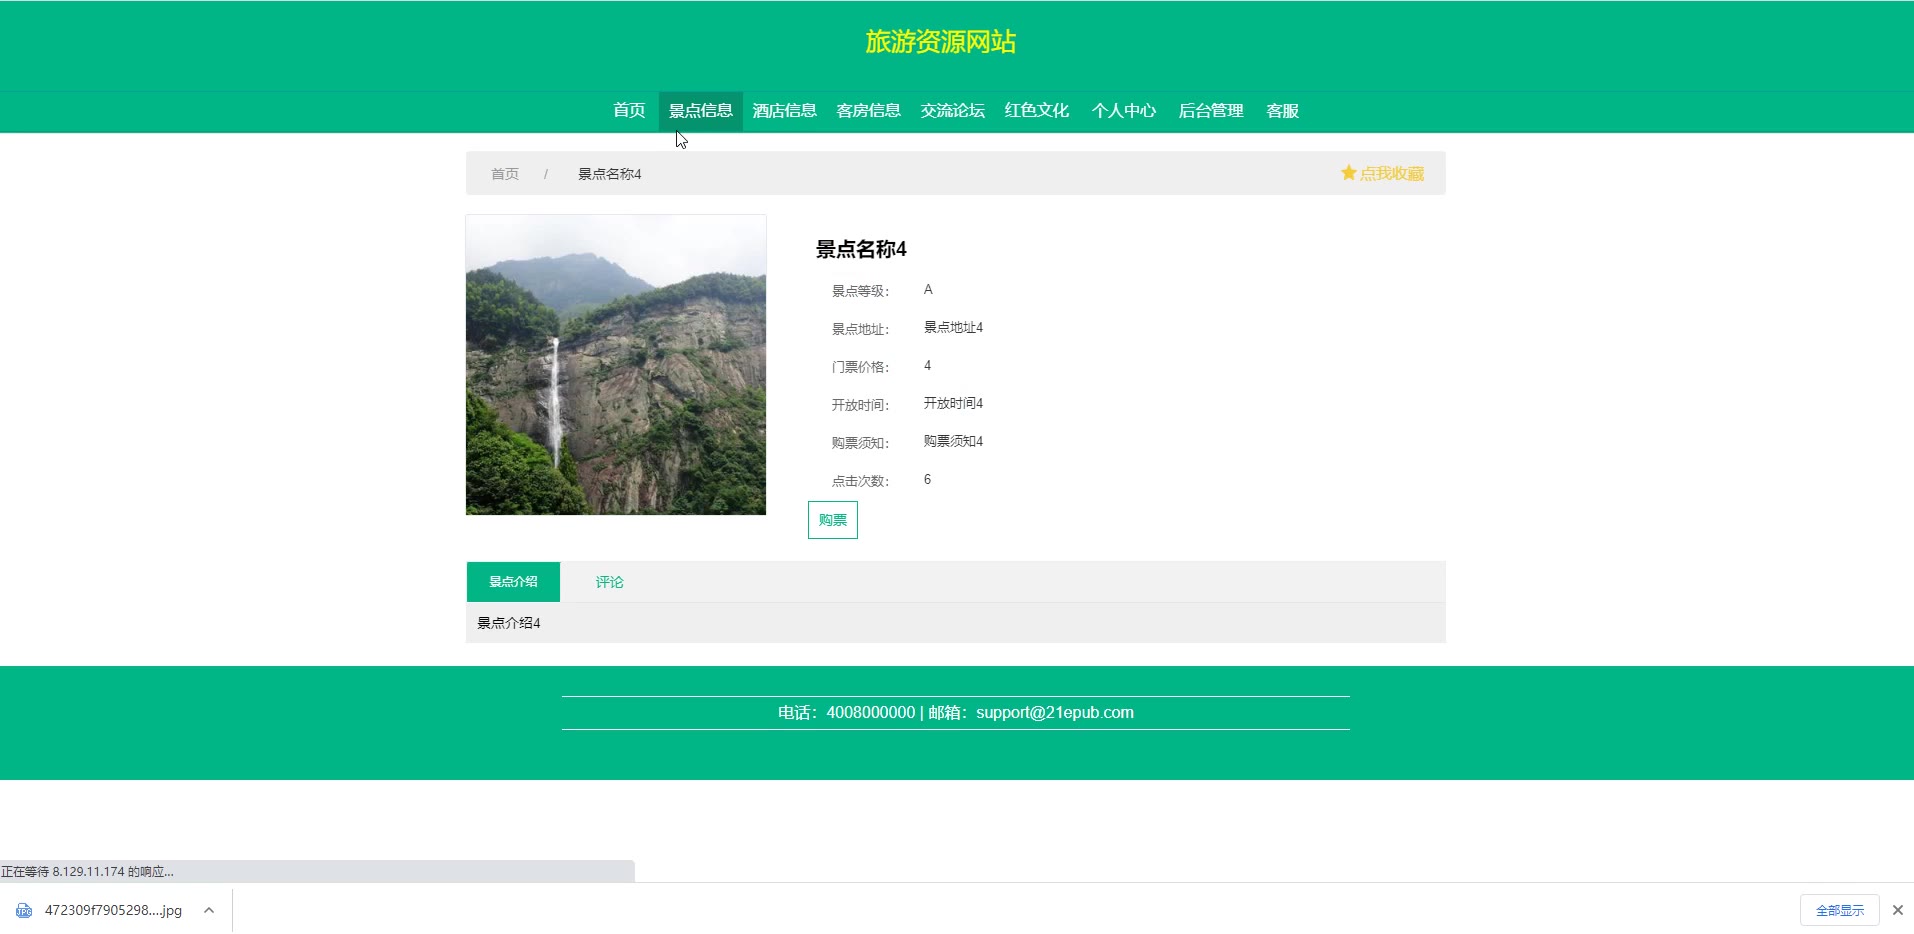Click the browser status text 正在等待 8.129.11.174
Viewport: 1914px width, 934px height.
pyautogui.click(x=87, y=872)
